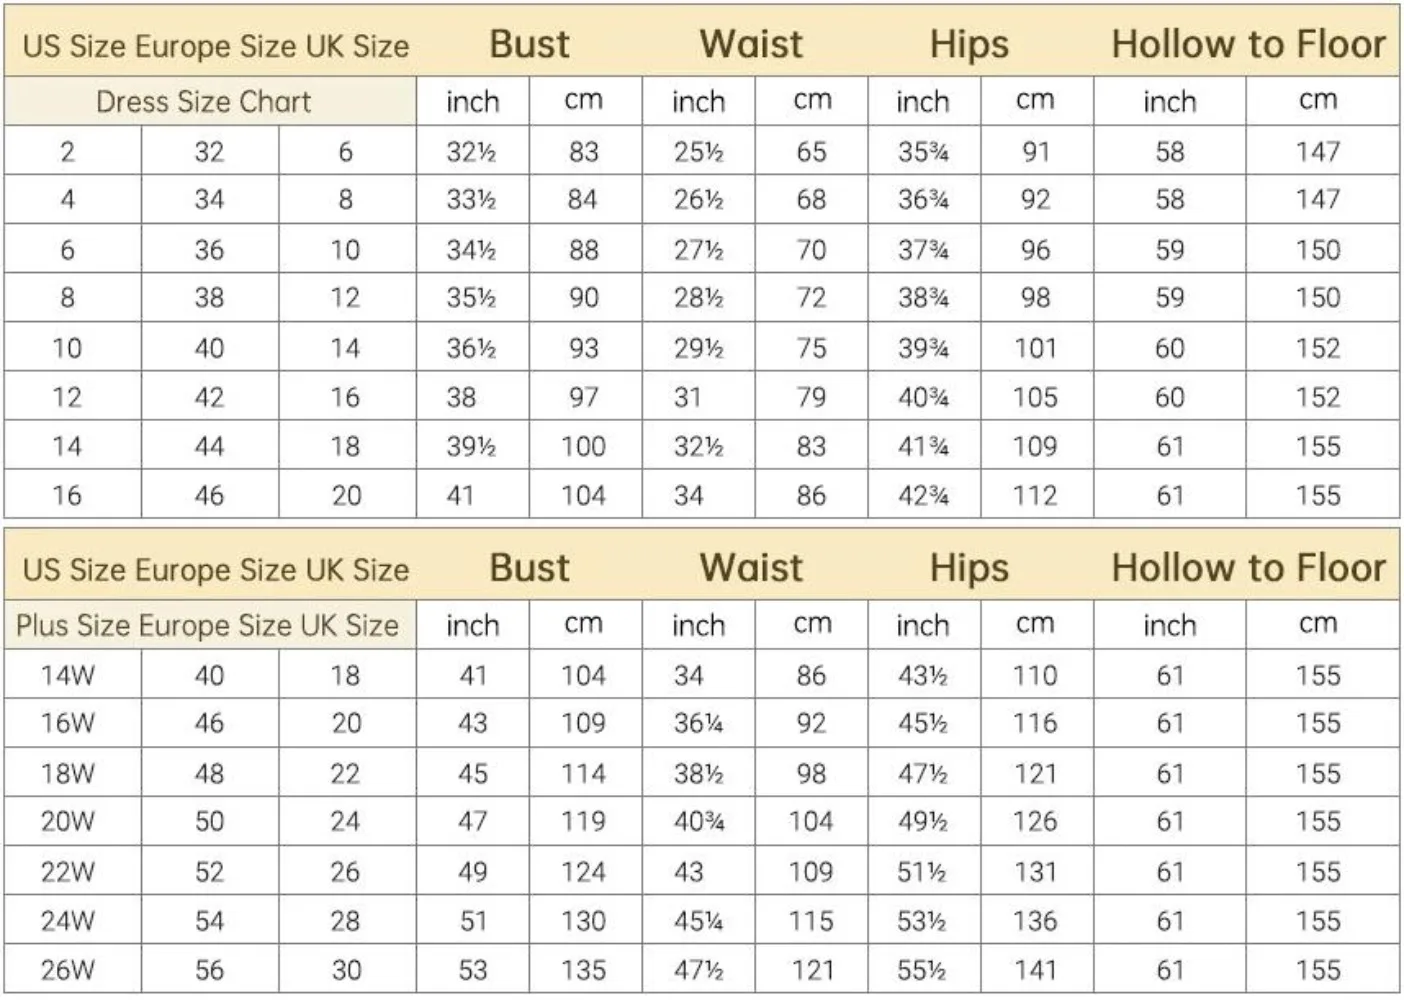This screenshot has height=1000, width=1404.
Task: Select UK size 30 cell
Action: pos(346,969)
